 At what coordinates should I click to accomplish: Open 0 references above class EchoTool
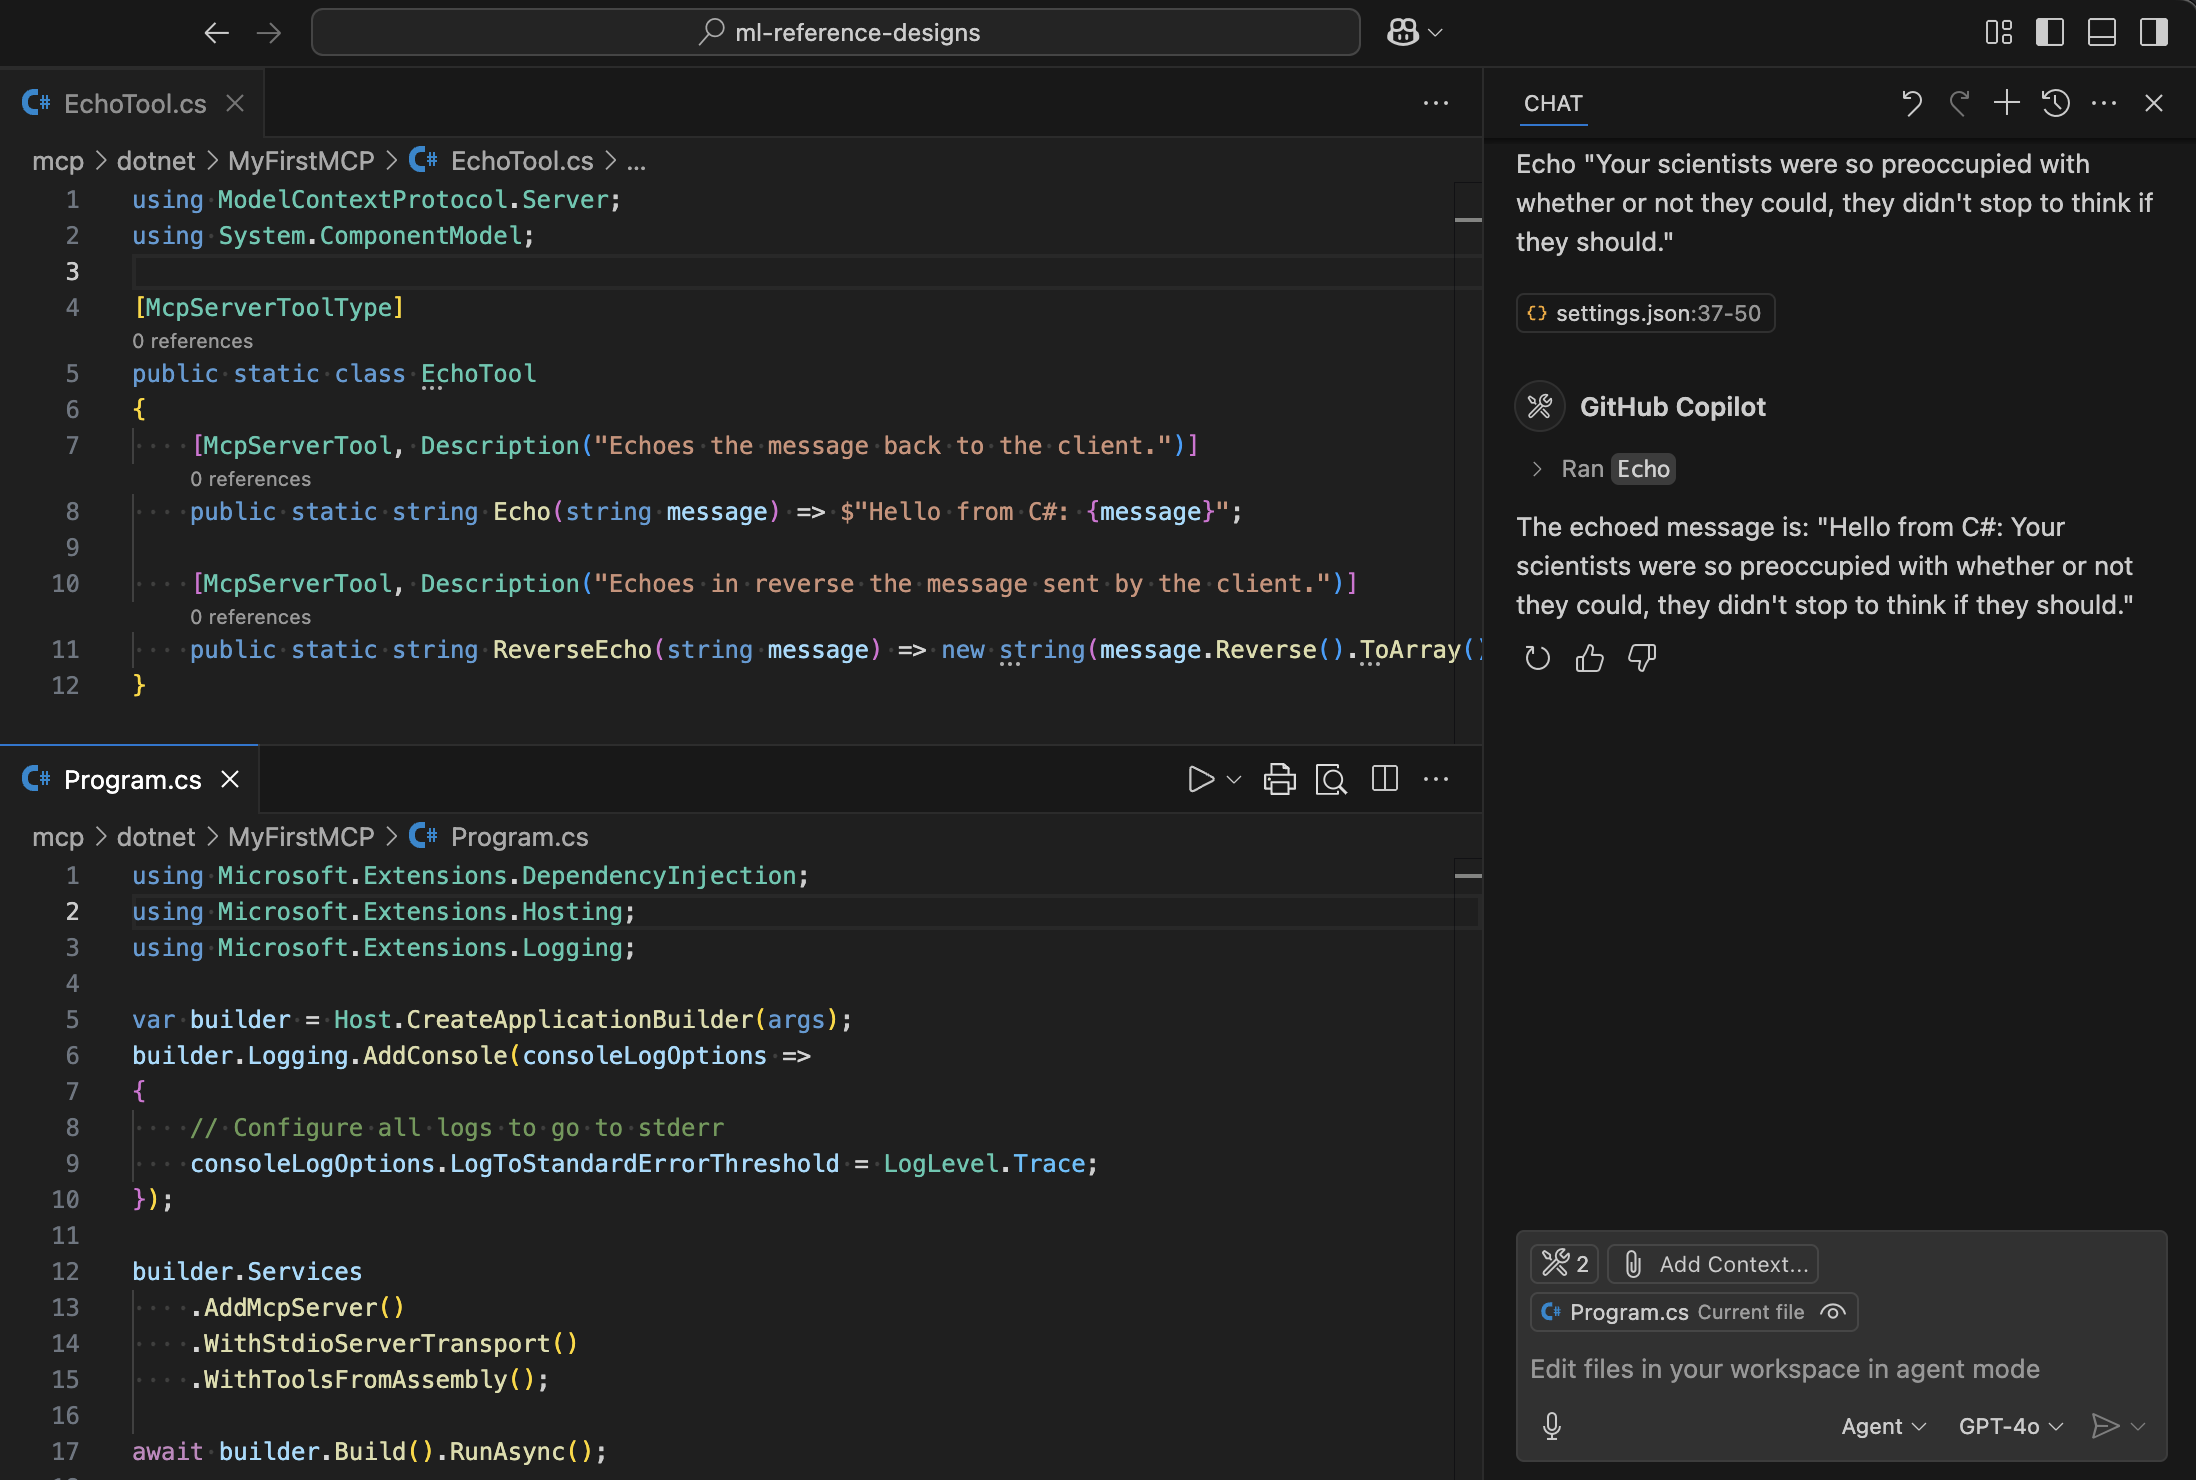click(192, 341)
